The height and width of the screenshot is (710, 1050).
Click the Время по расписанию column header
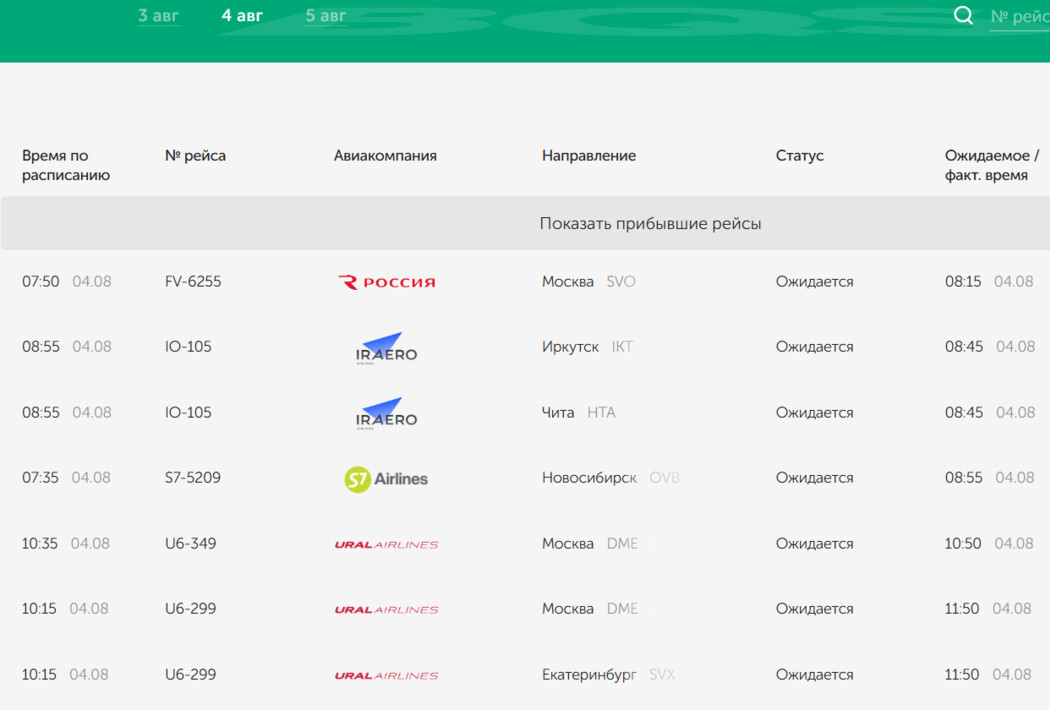(66, 165)
